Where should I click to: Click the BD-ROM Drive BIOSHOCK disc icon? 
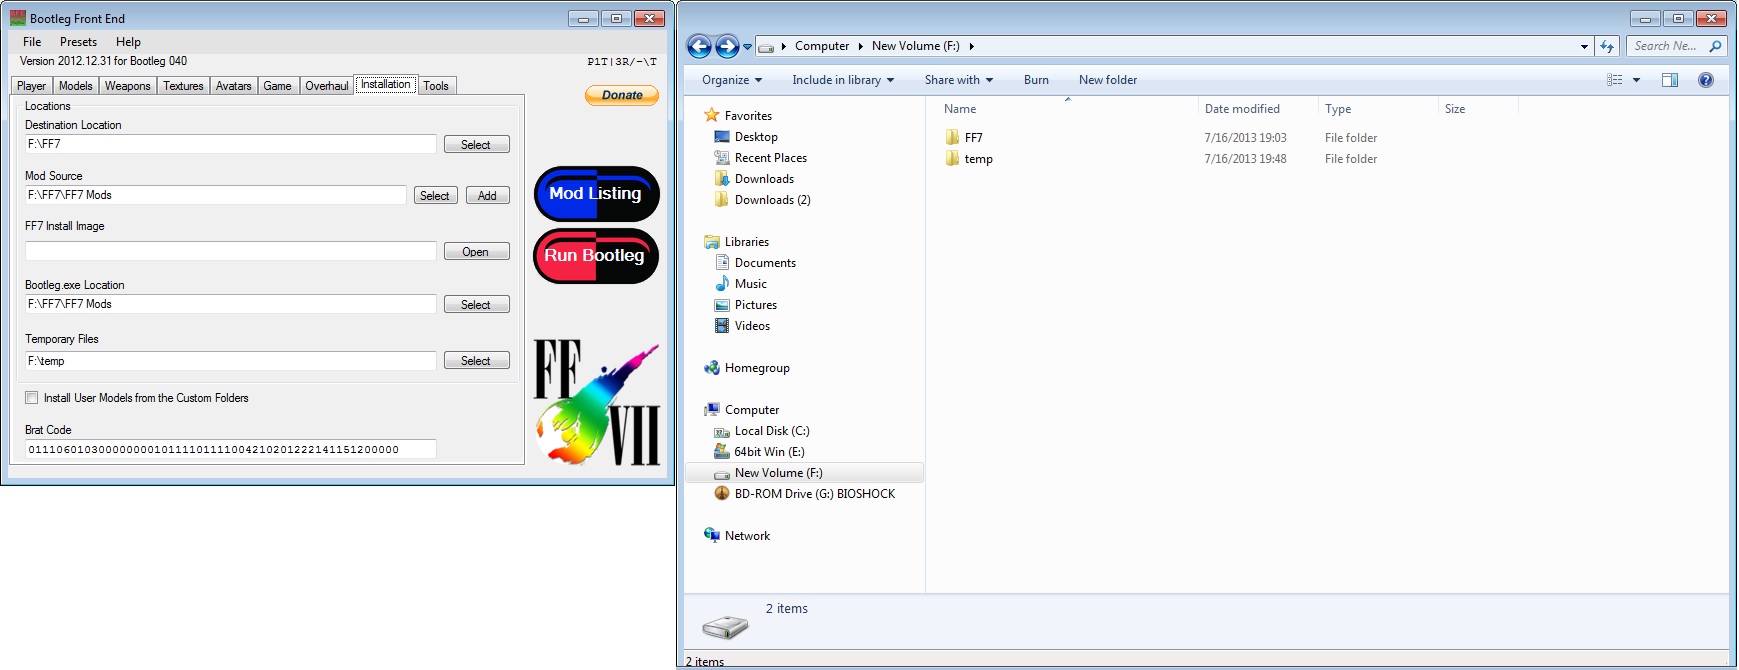pos(722,493)
